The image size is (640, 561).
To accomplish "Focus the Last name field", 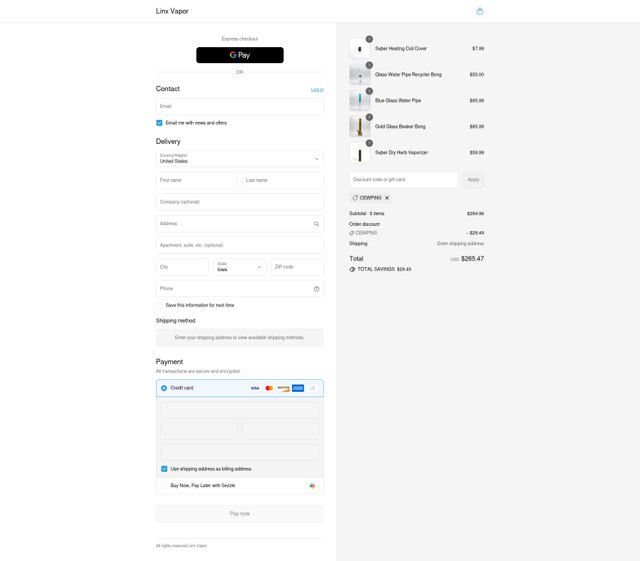I will [x=283, y=180].
